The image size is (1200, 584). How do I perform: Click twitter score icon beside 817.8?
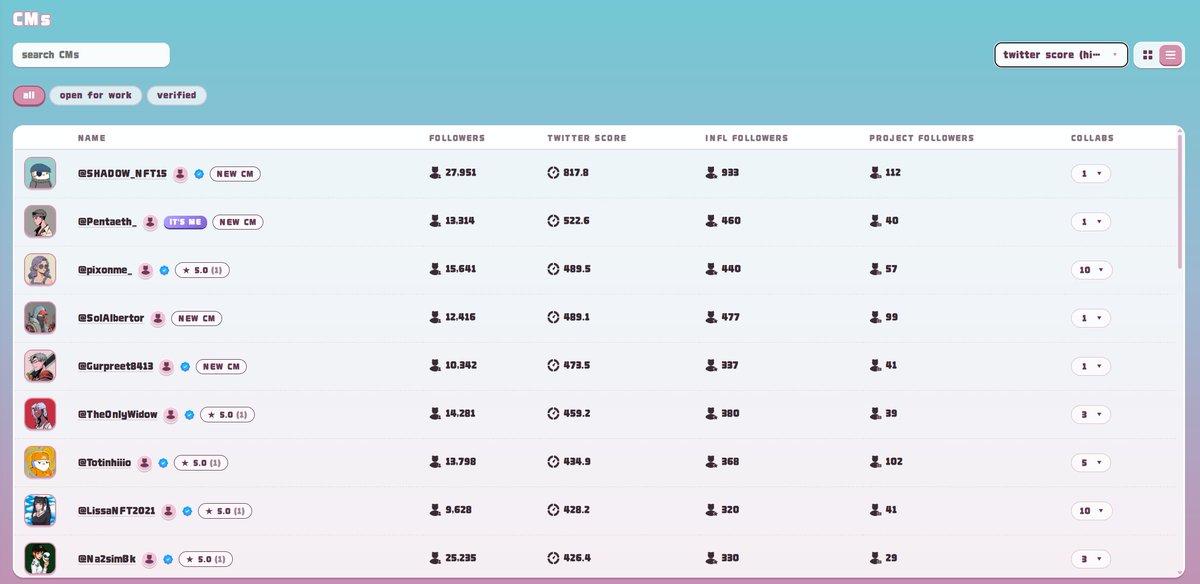tap(553, 173)
